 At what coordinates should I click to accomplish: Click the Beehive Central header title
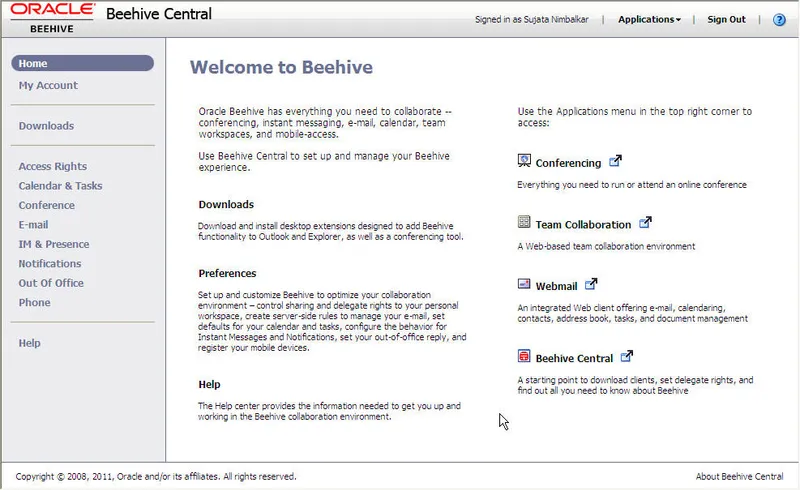coord(159,14)
